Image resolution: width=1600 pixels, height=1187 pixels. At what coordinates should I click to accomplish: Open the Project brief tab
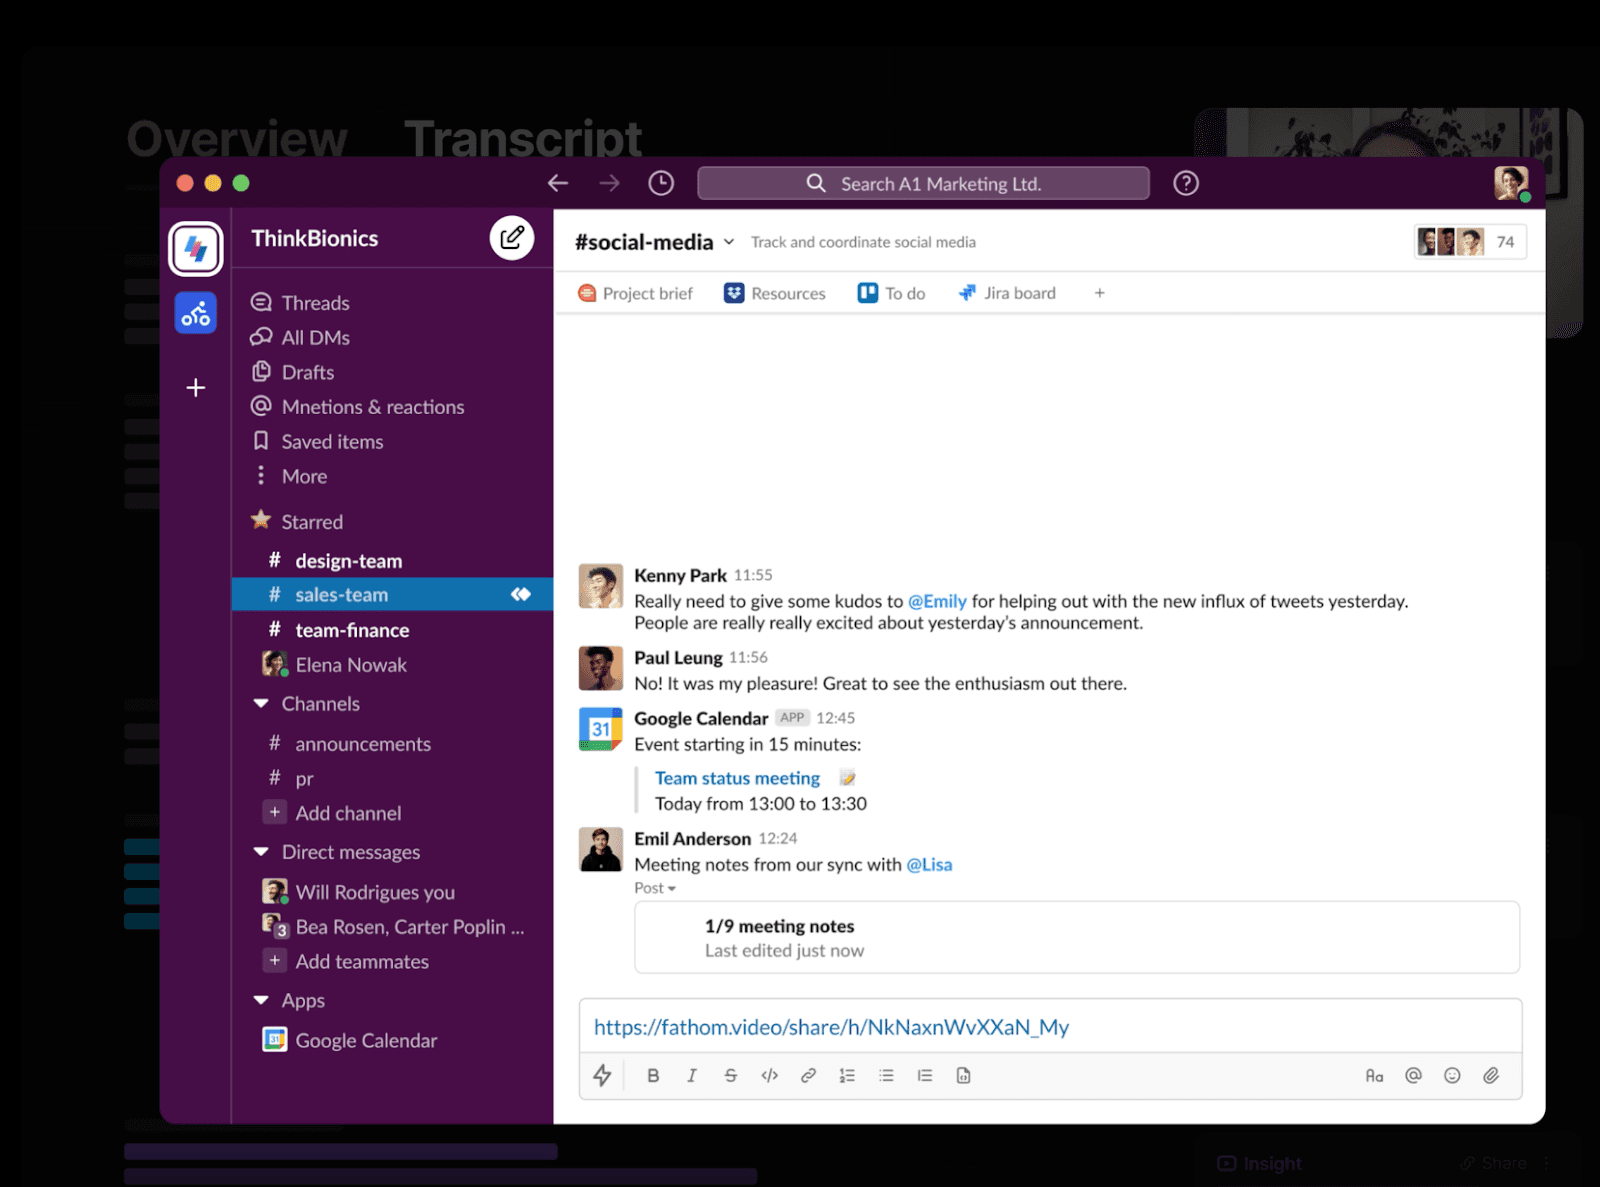coord(636,293)
